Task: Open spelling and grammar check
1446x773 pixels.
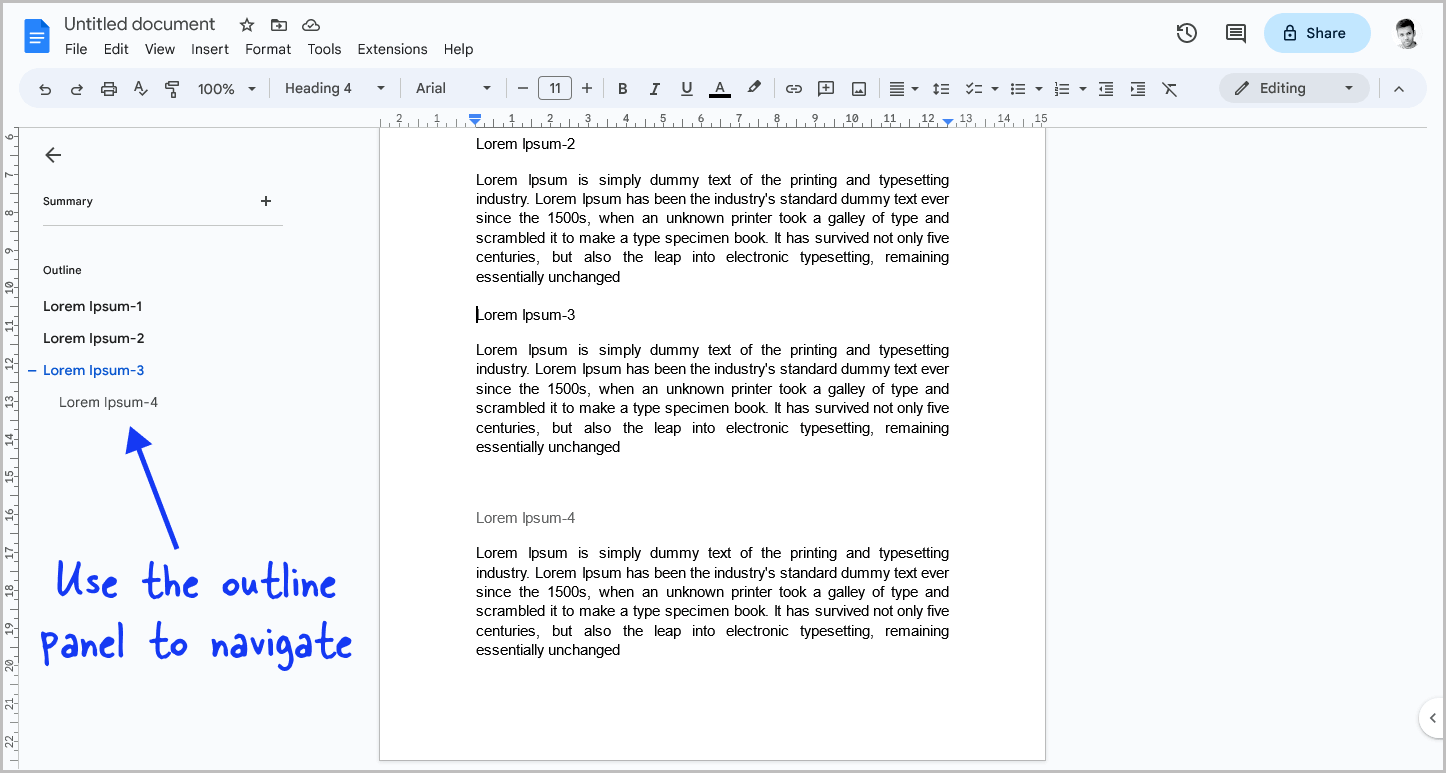Action: coord(140,88)
